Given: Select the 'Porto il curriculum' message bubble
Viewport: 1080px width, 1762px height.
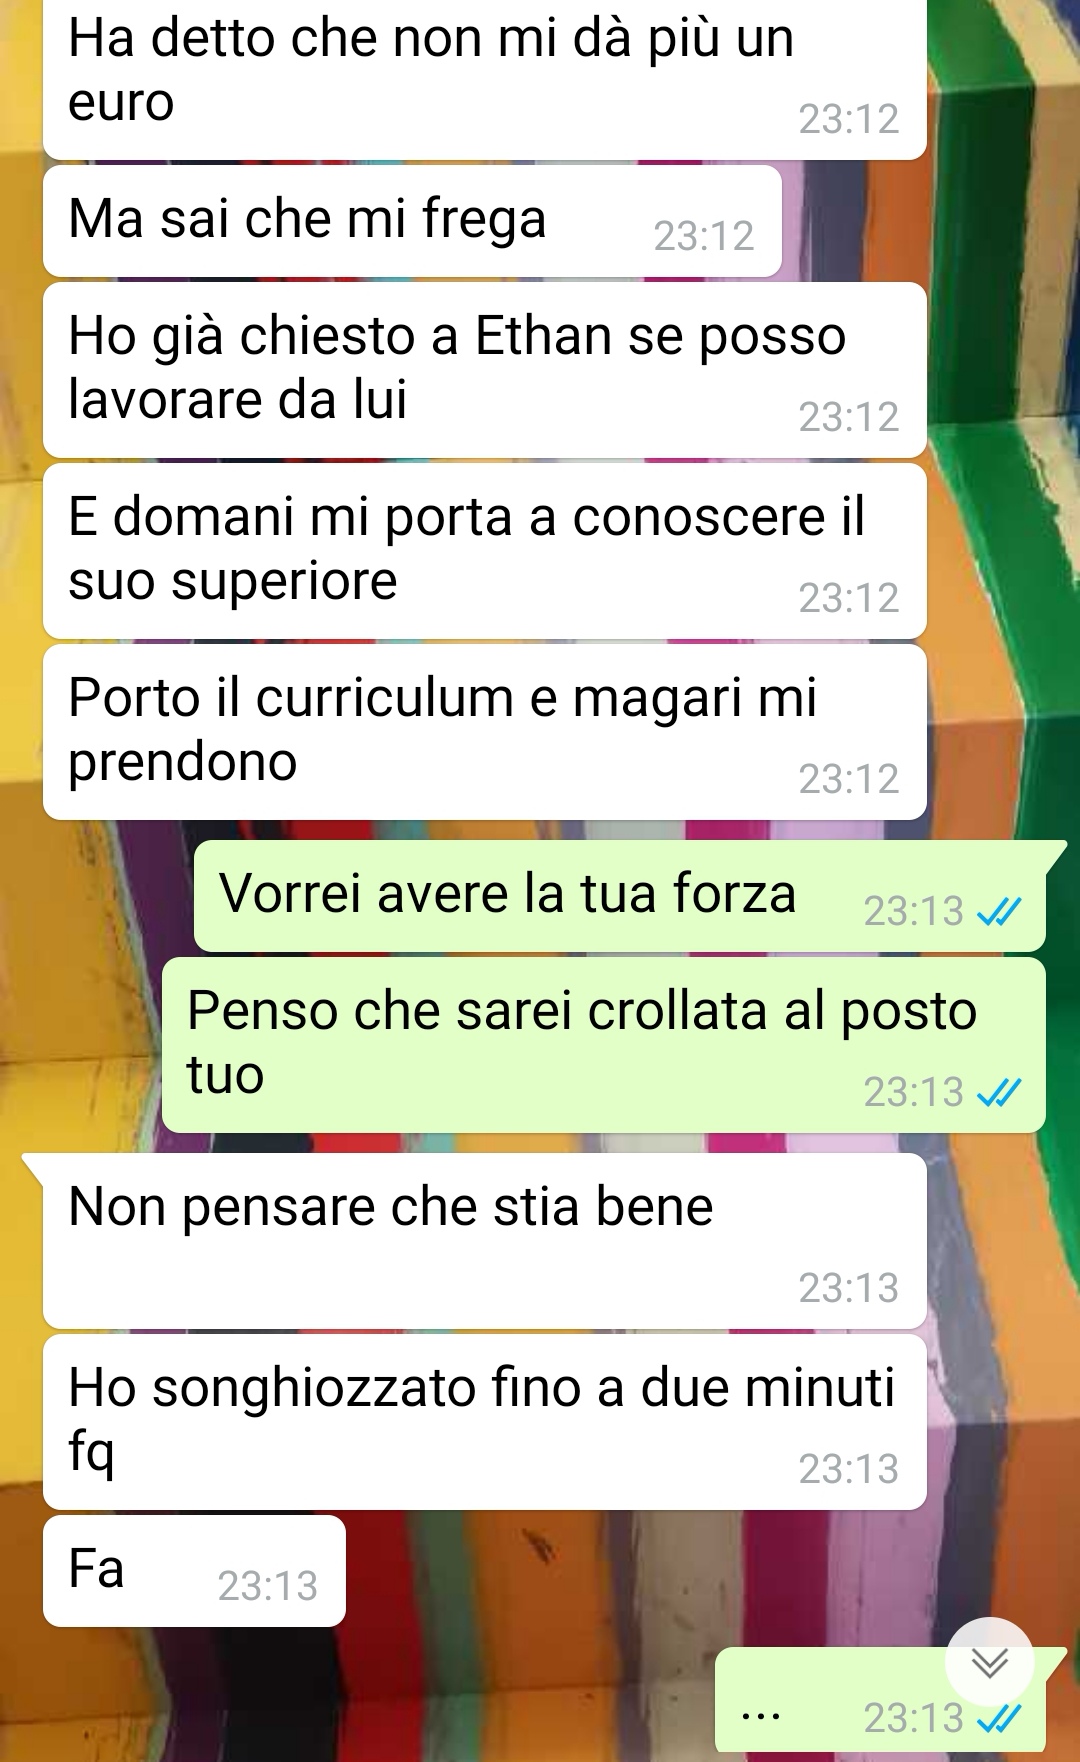Looking at the screenshot, I should tap(485, 732).
